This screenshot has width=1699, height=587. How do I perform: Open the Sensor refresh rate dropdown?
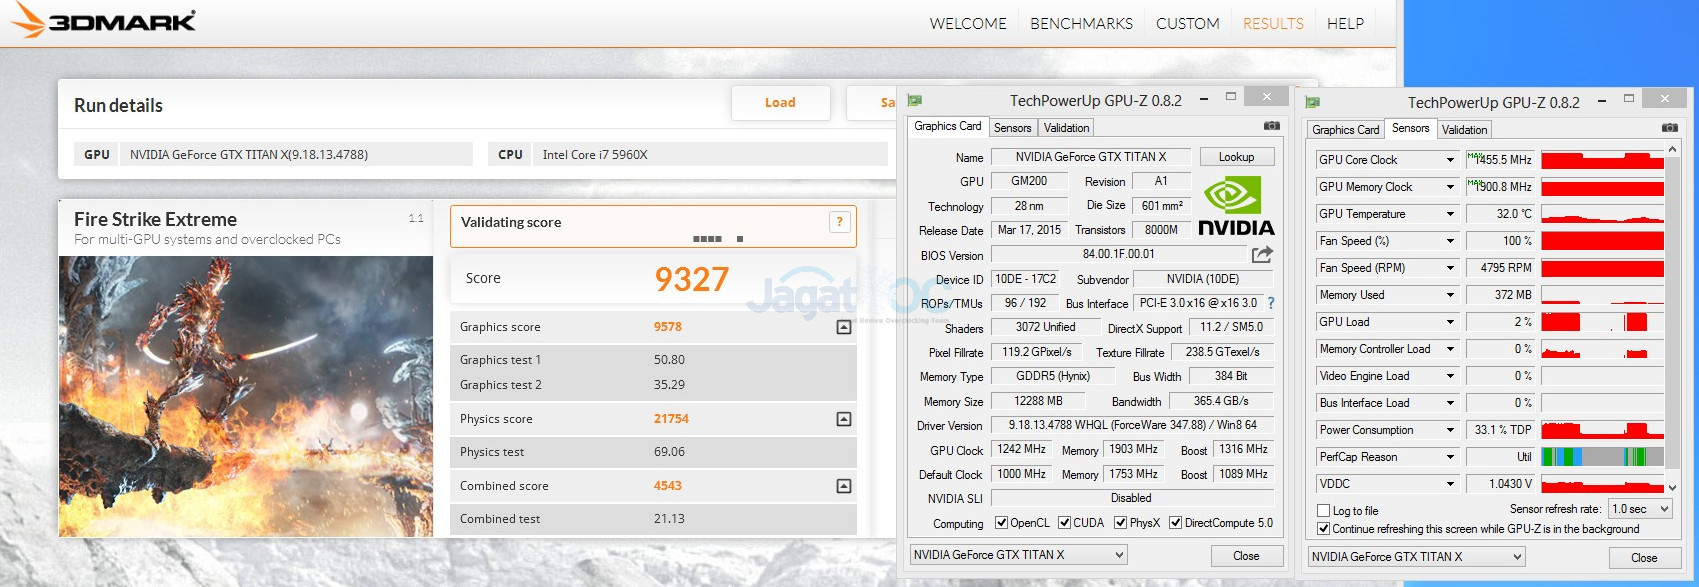point(1639,509)
